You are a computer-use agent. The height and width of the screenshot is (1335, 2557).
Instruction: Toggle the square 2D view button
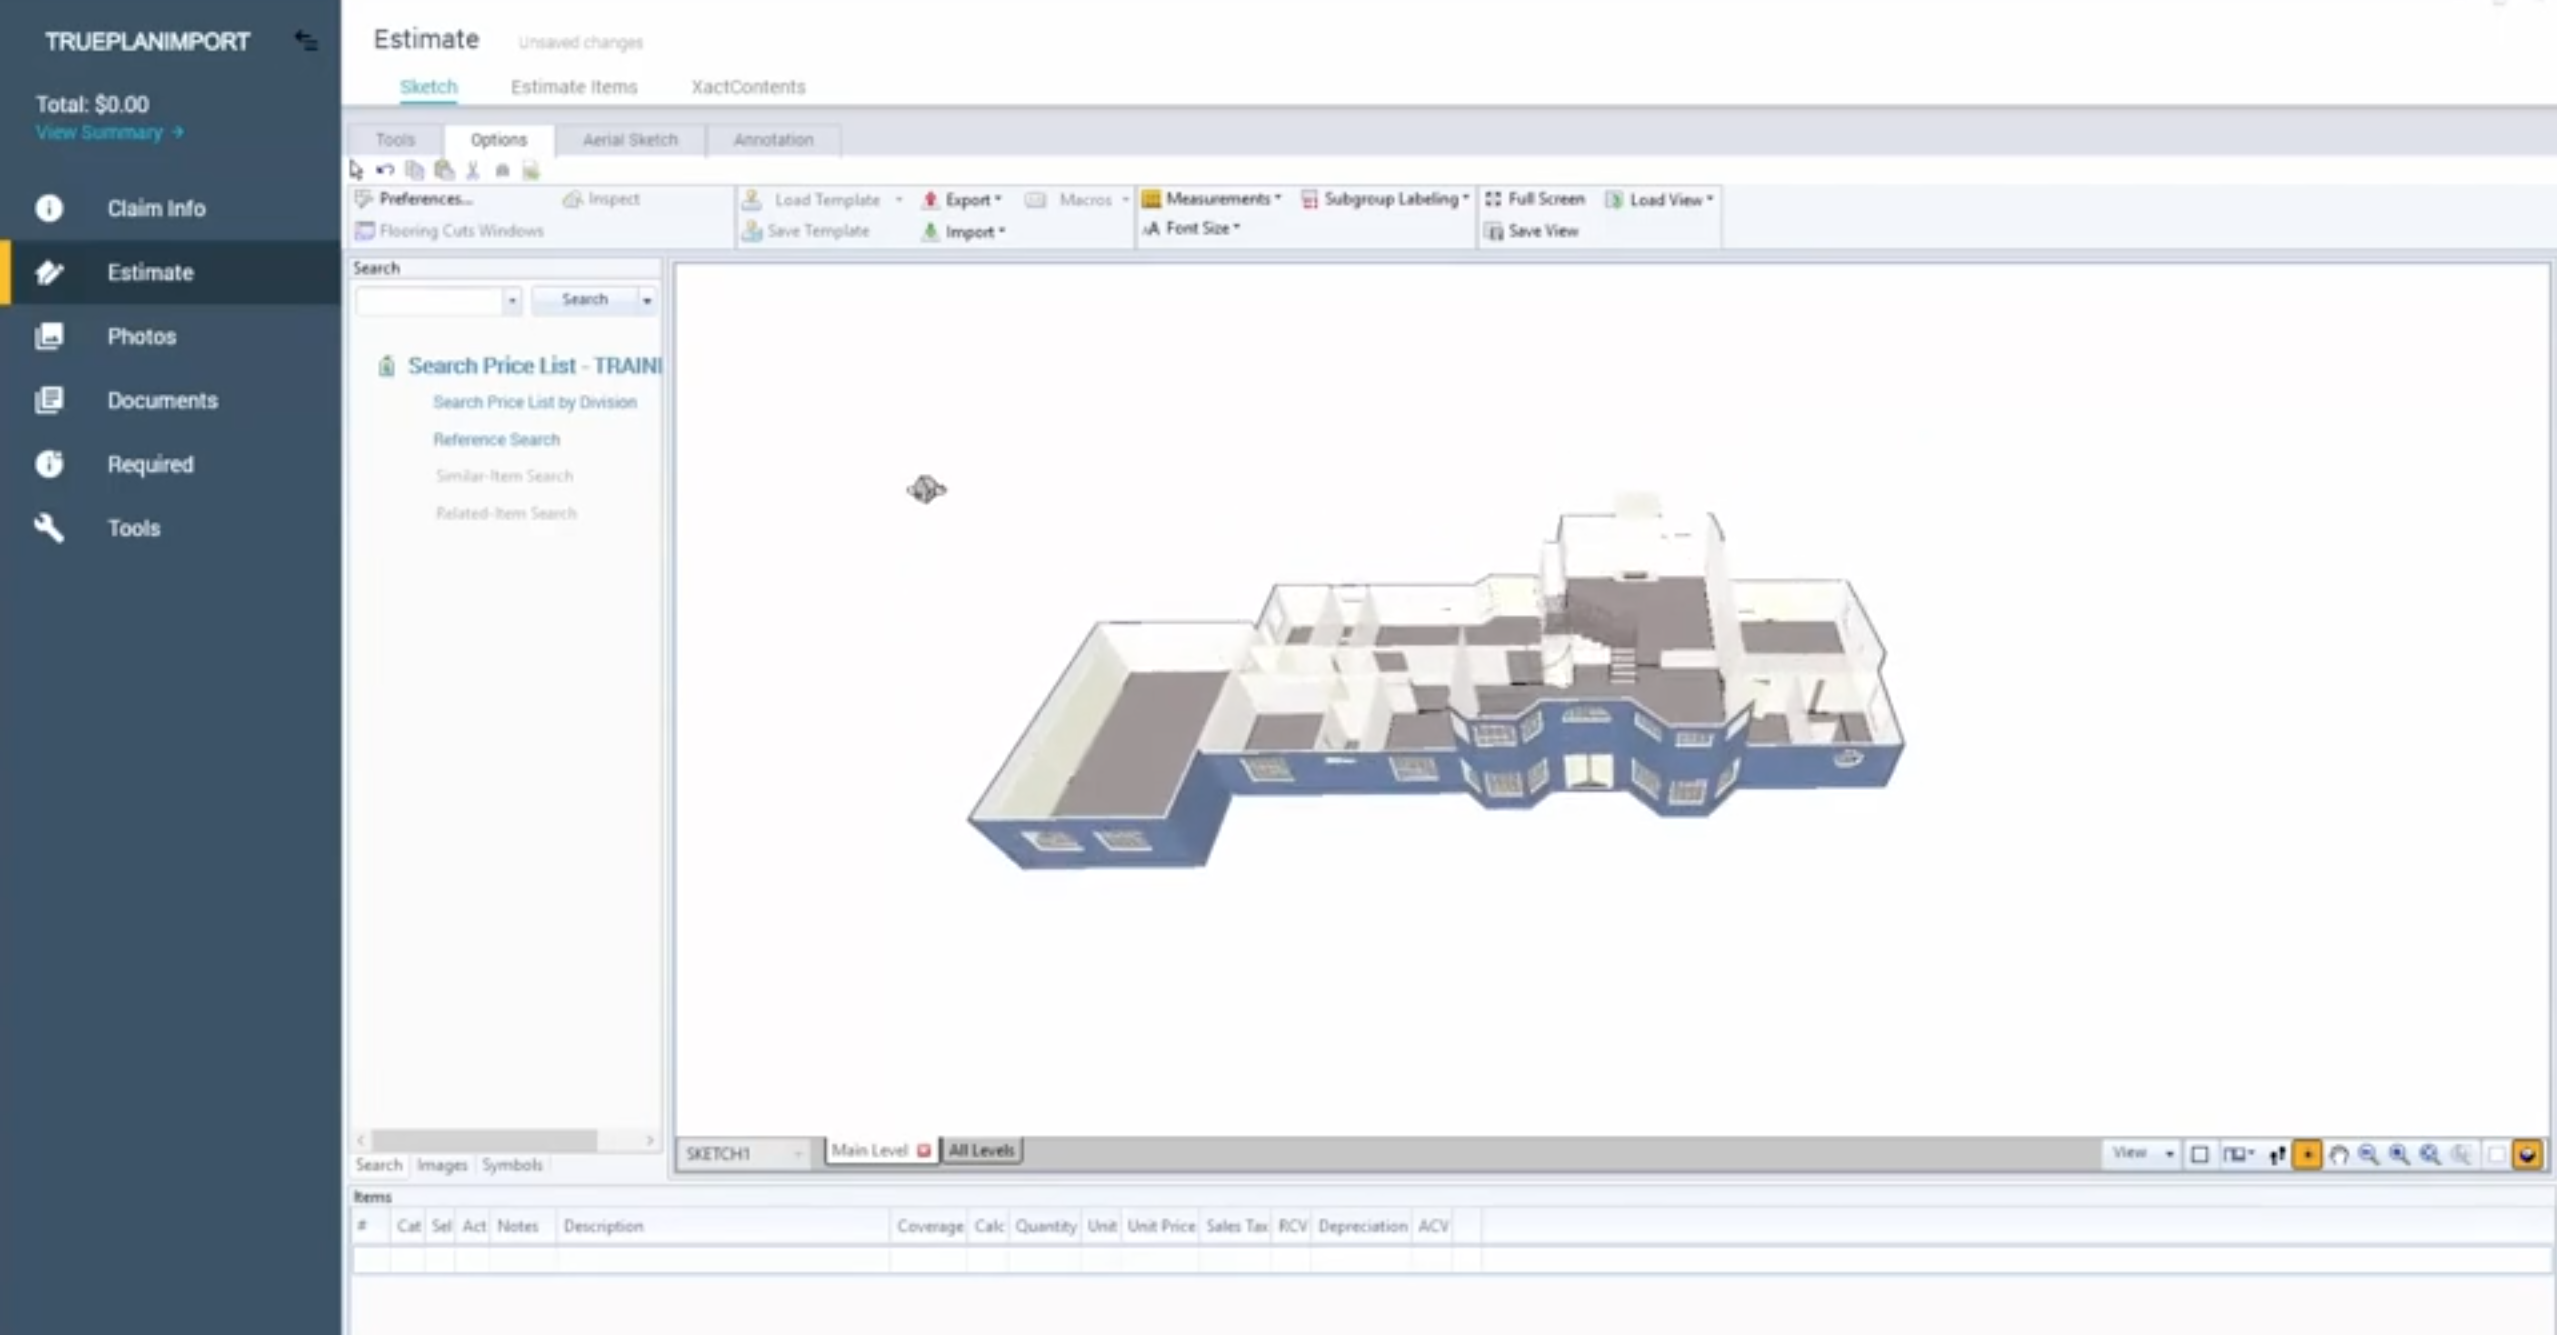pos(2199,1155)
